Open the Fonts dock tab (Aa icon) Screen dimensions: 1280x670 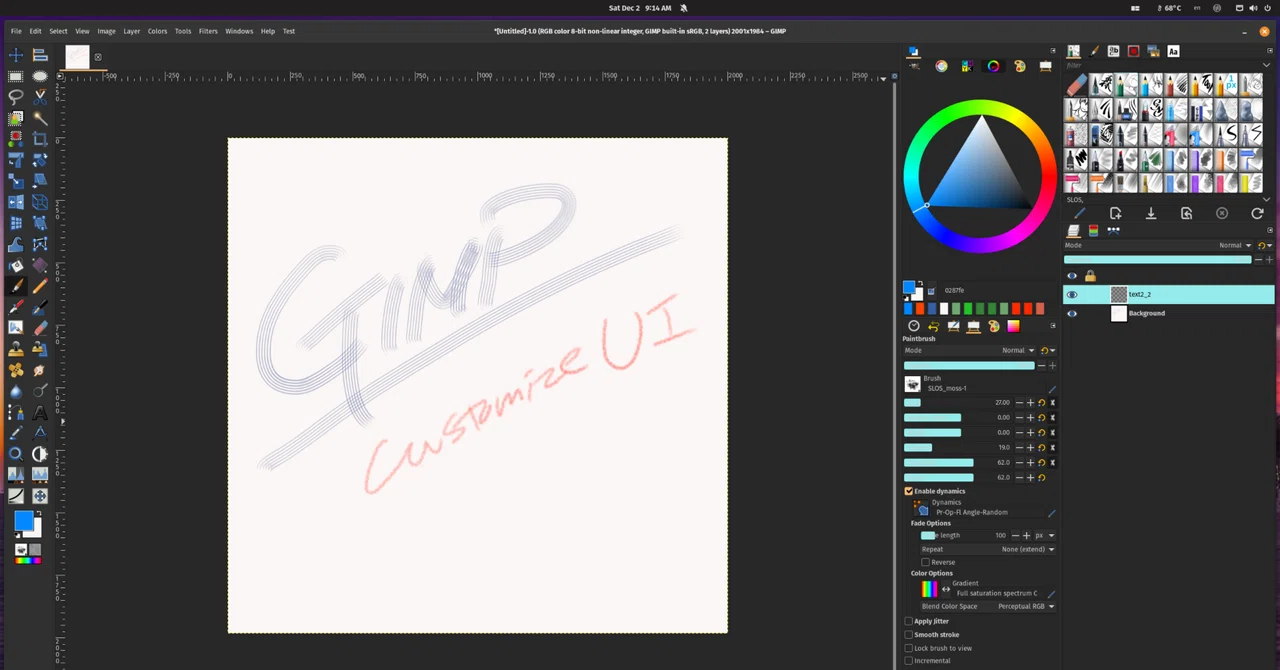[x=1172, y=51]
